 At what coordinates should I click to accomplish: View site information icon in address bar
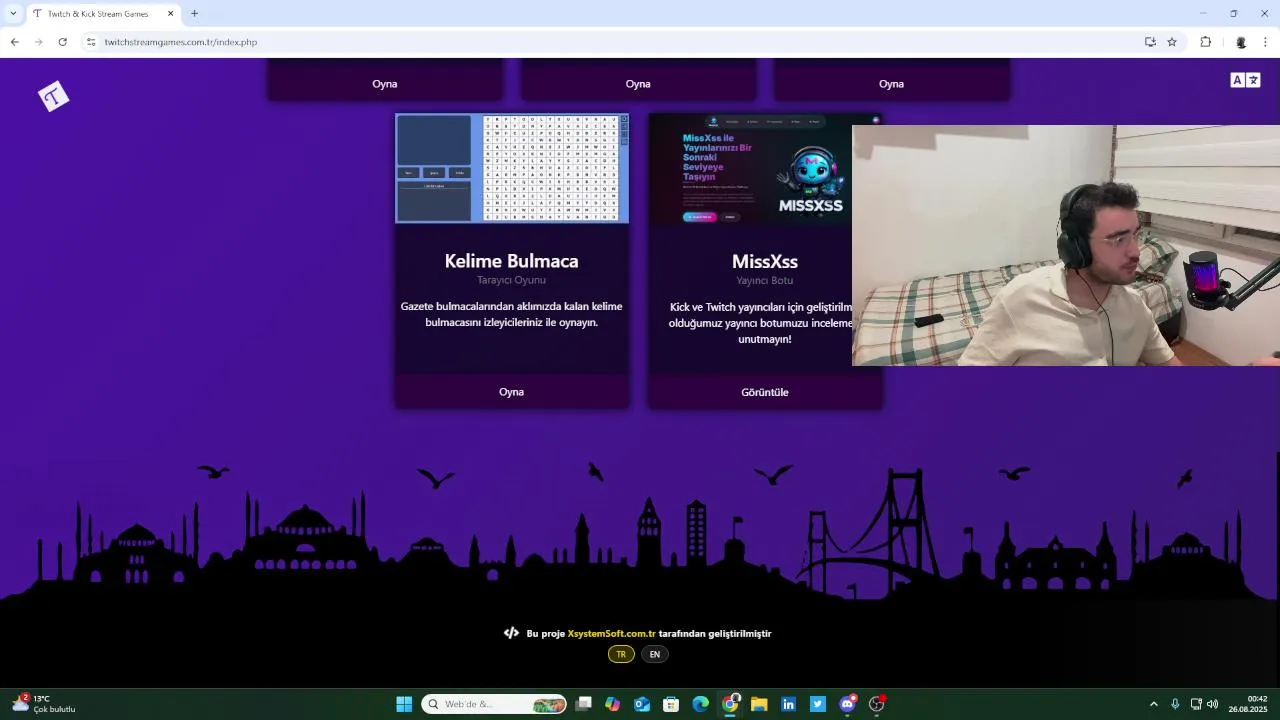(91, 42)
